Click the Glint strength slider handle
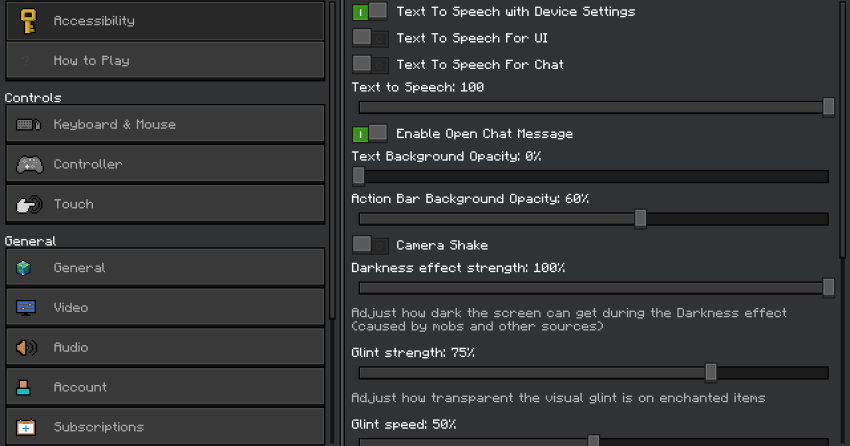 coord(711,372)
